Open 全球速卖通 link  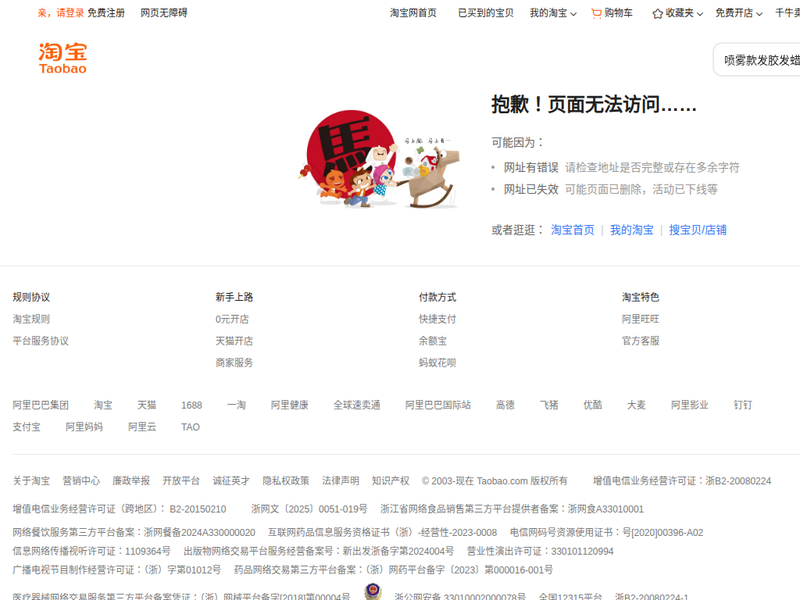coord(357,405)
